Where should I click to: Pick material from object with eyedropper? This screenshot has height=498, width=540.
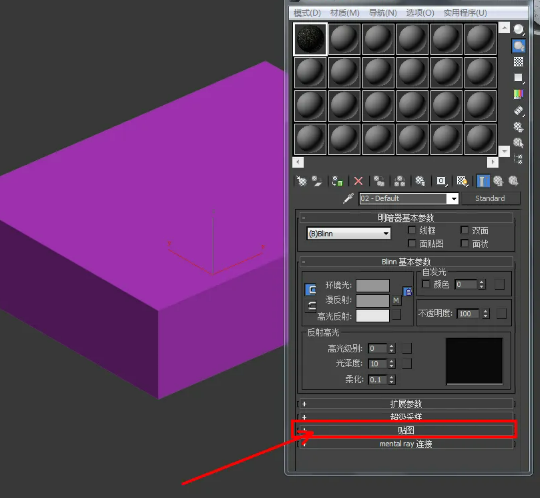(349, 198)
